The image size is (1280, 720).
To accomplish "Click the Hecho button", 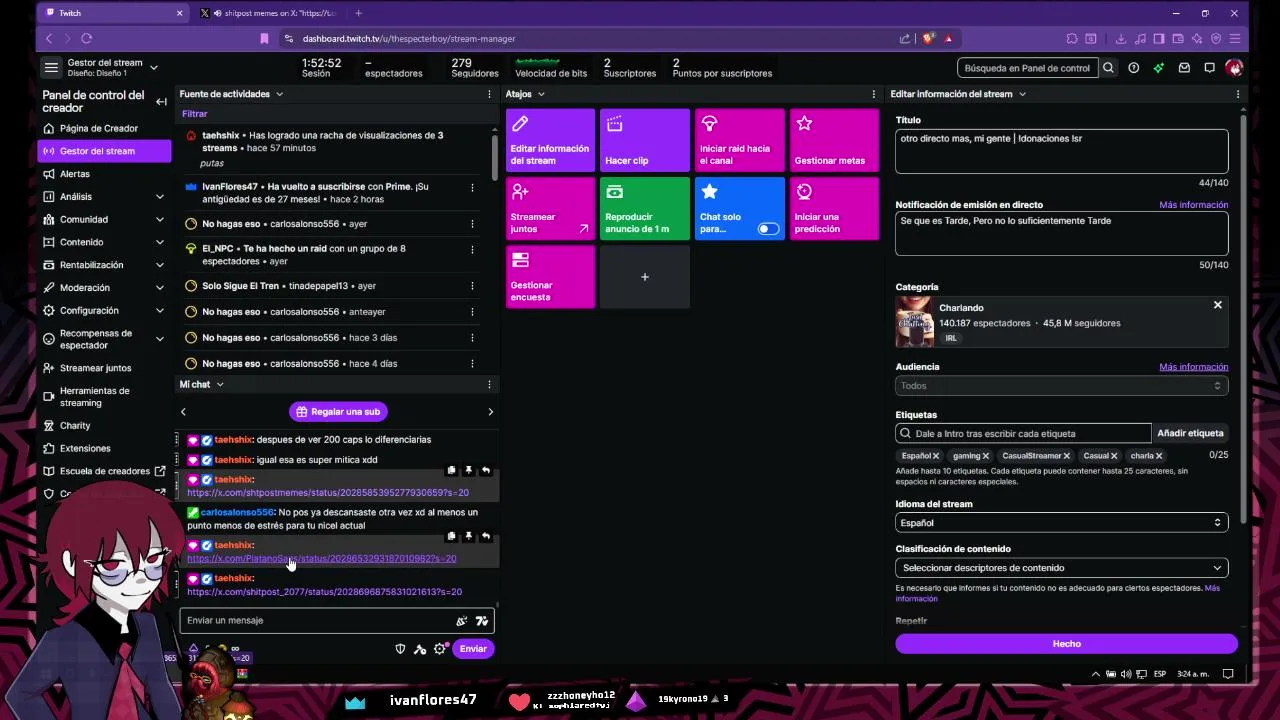I will pos(1066,644).
